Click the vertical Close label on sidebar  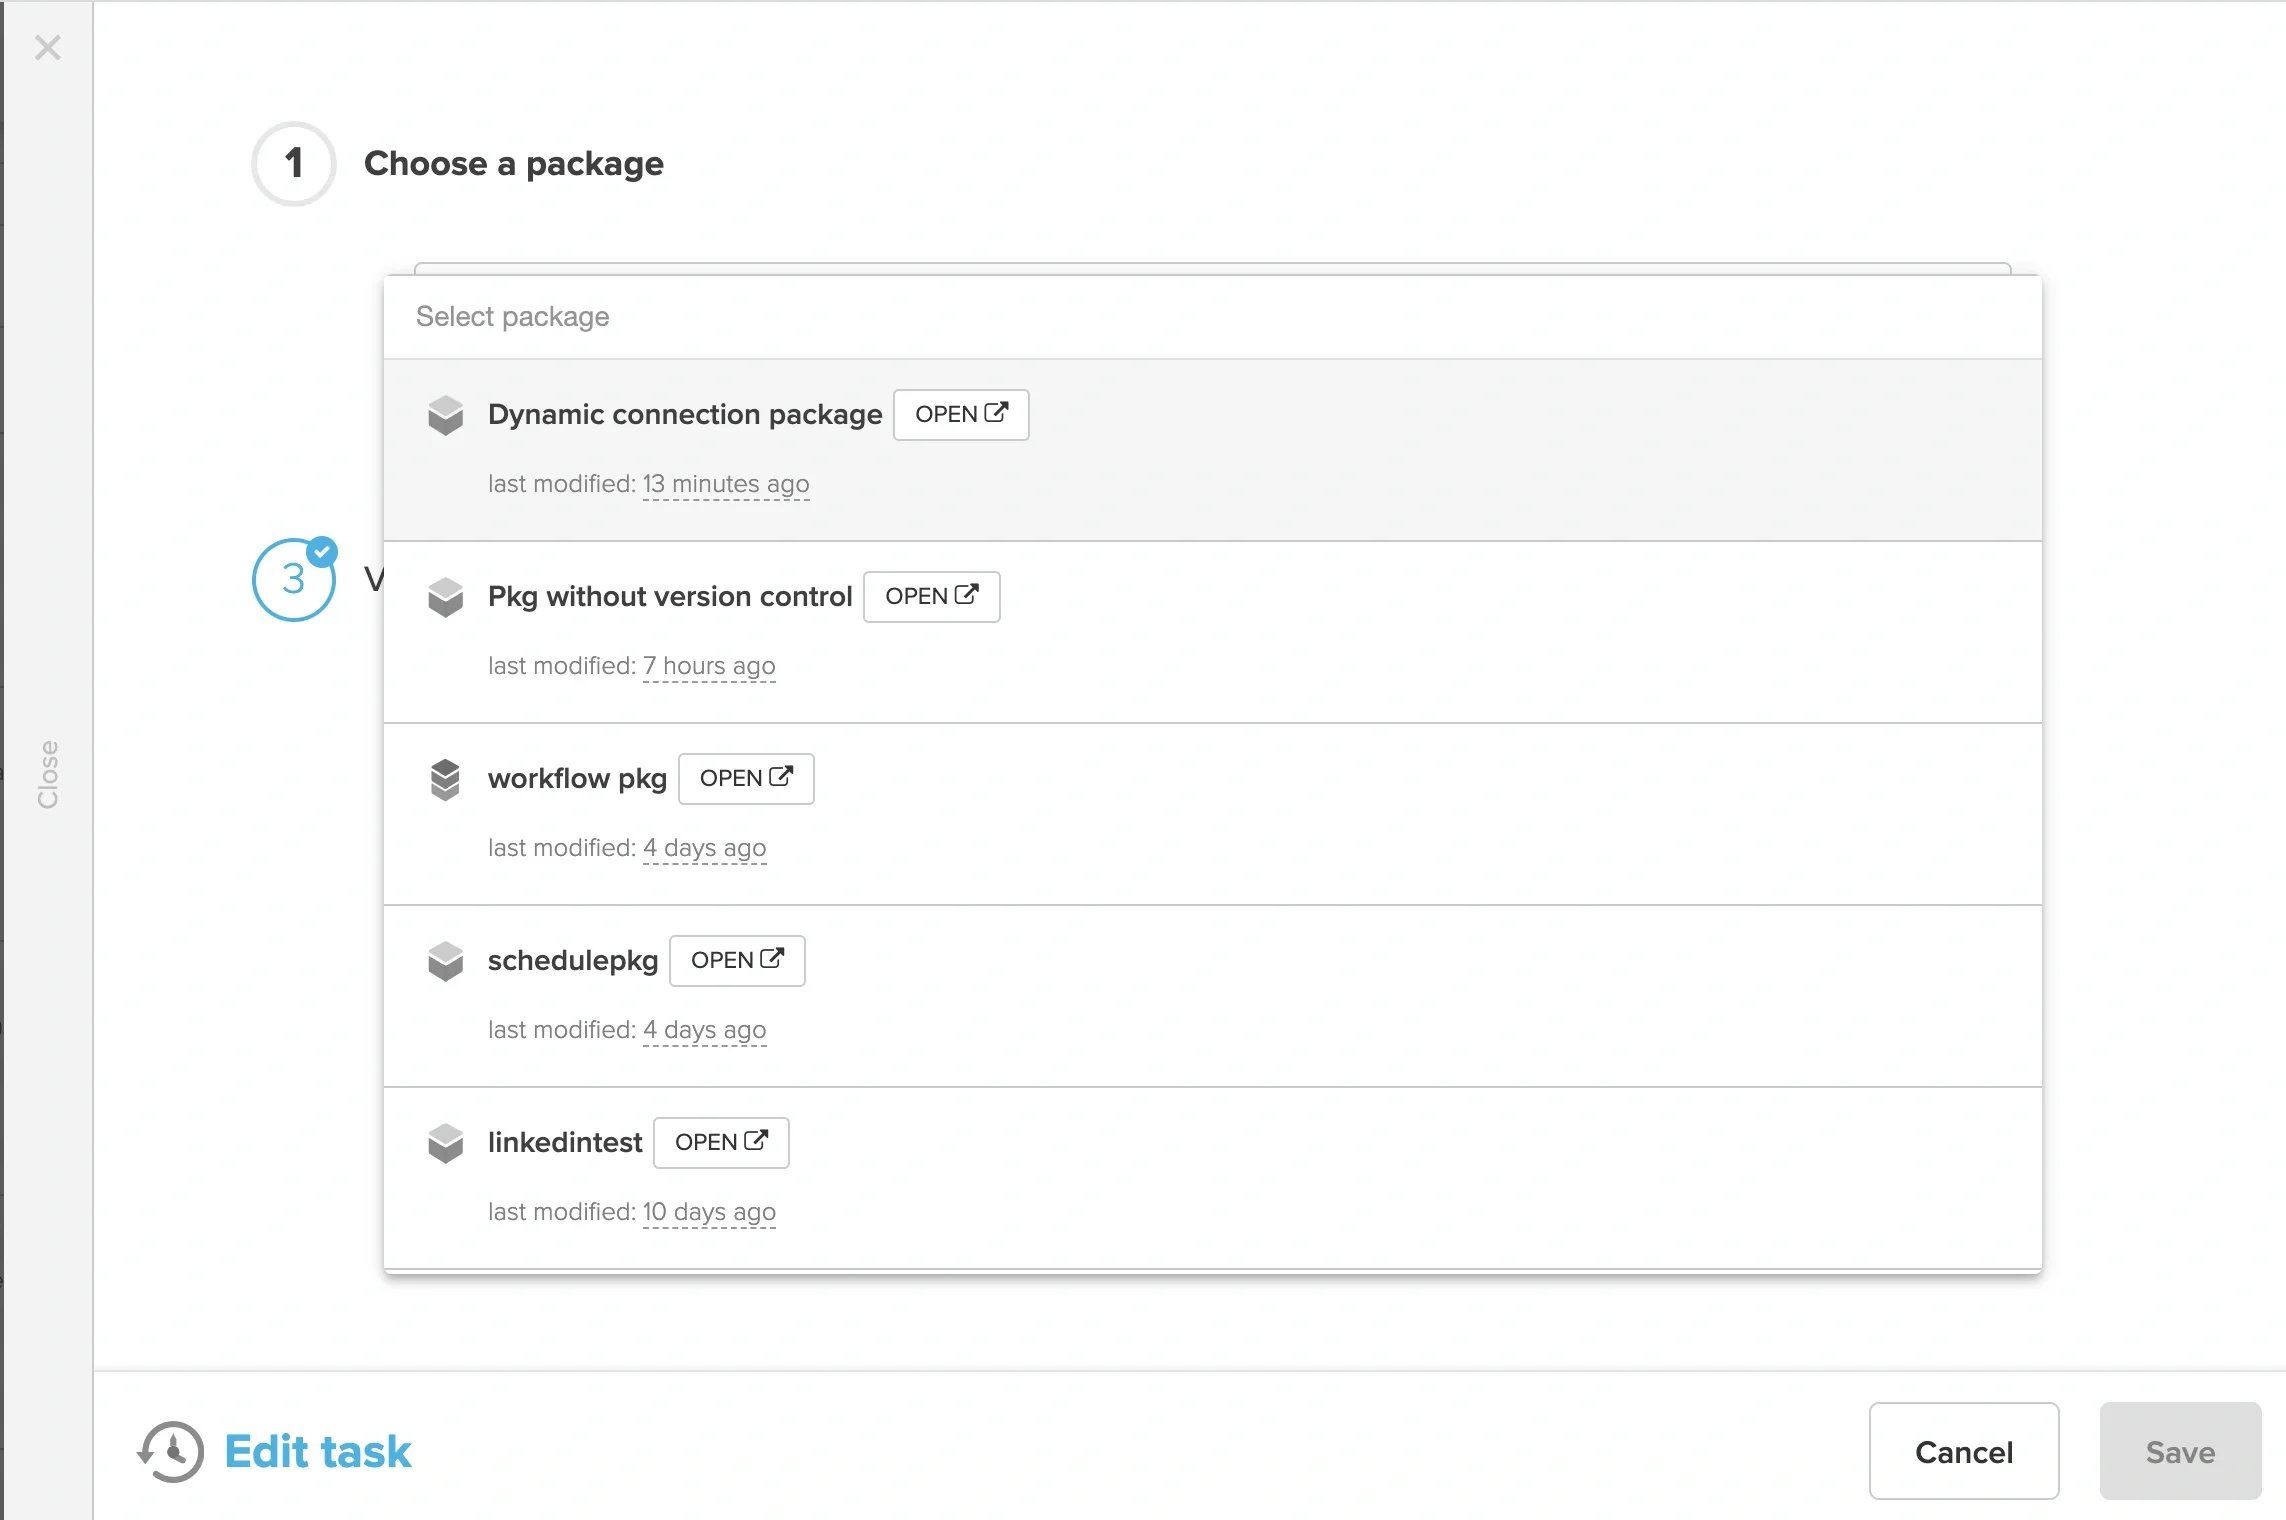click(x=47, y=775)
